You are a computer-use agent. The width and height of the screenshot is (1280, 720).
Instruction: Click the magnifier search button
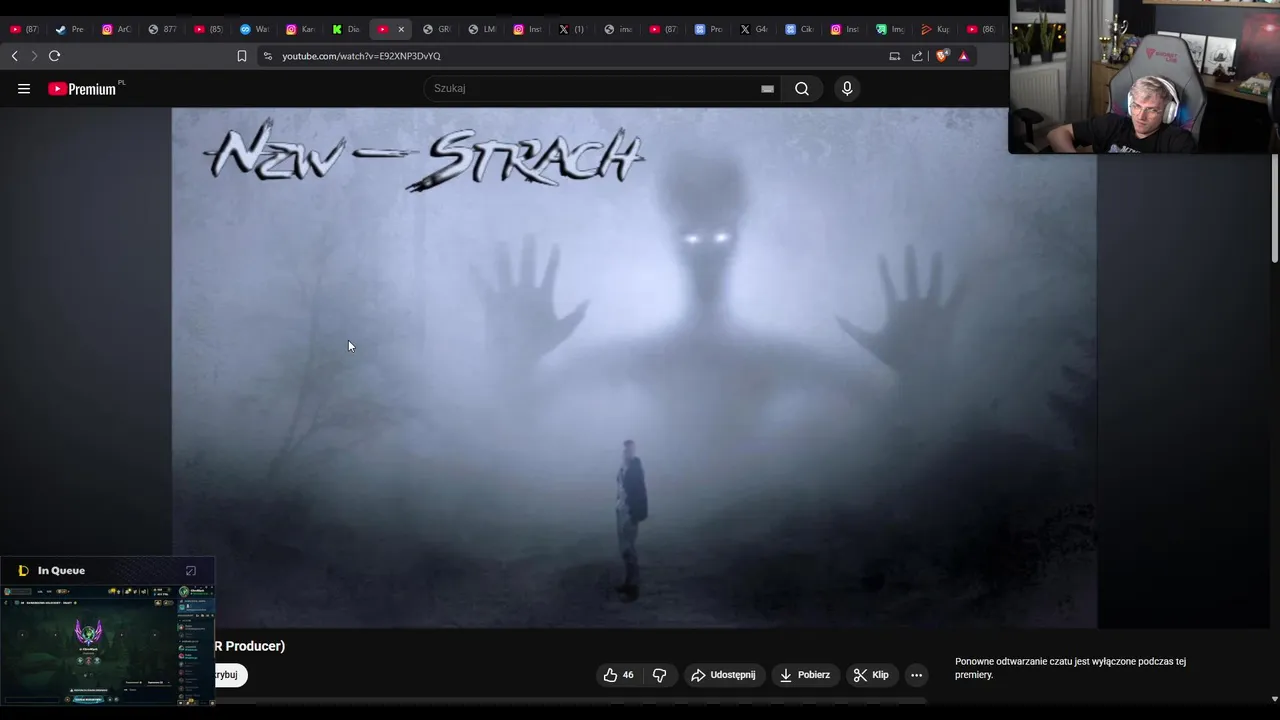point(802,89)
